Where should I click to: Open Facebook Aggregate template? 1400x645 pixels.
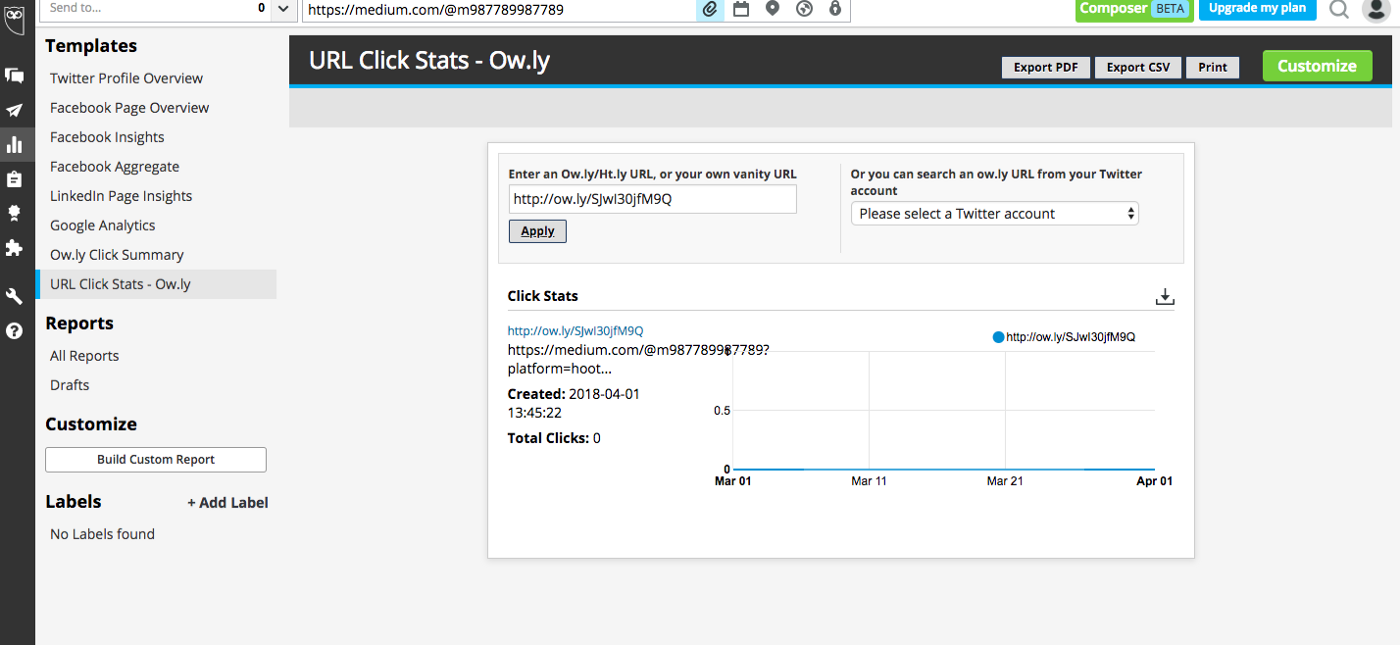point(115,166)
